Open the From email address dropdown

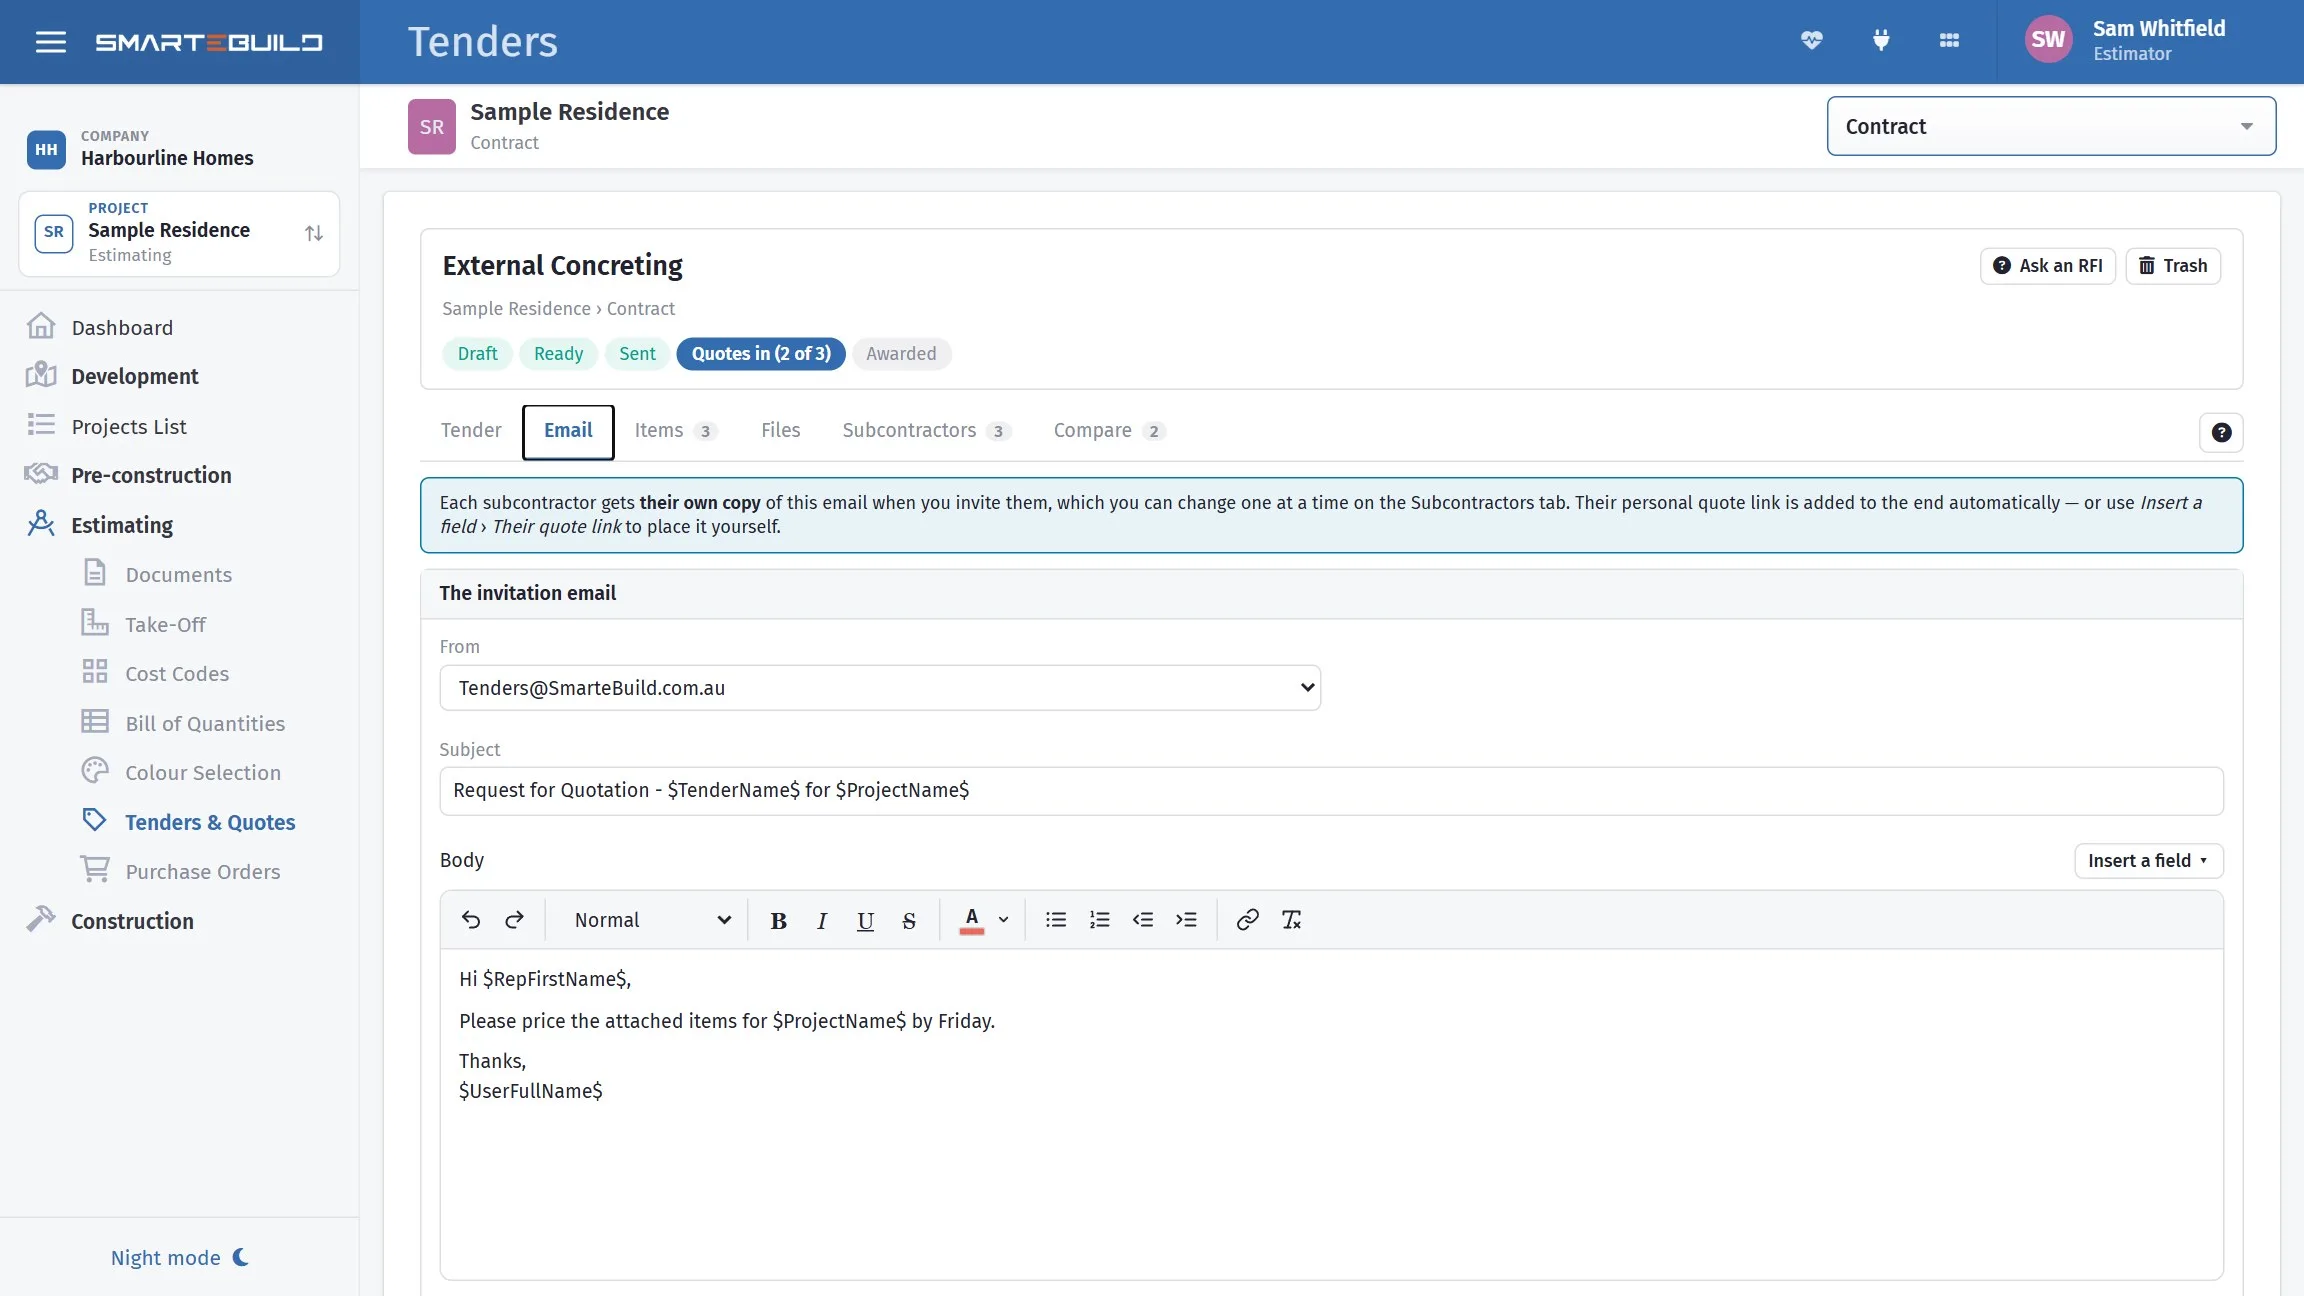point(880,688)
